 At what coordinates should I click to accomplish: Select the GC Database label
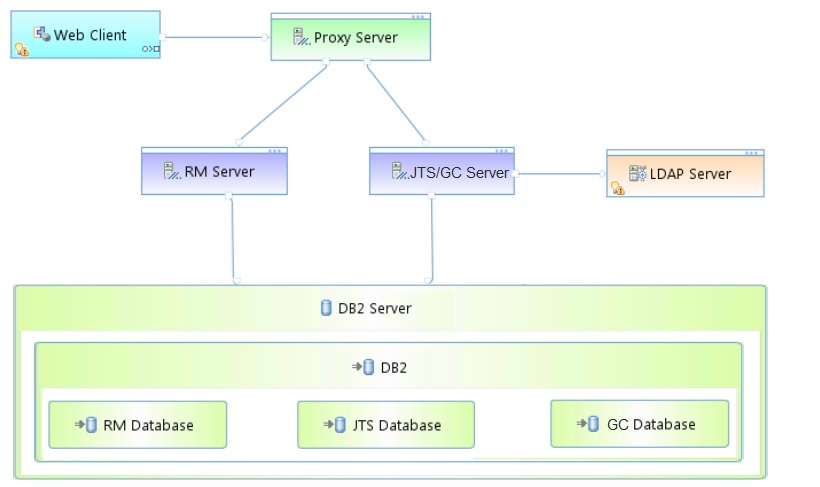(651, 425)
